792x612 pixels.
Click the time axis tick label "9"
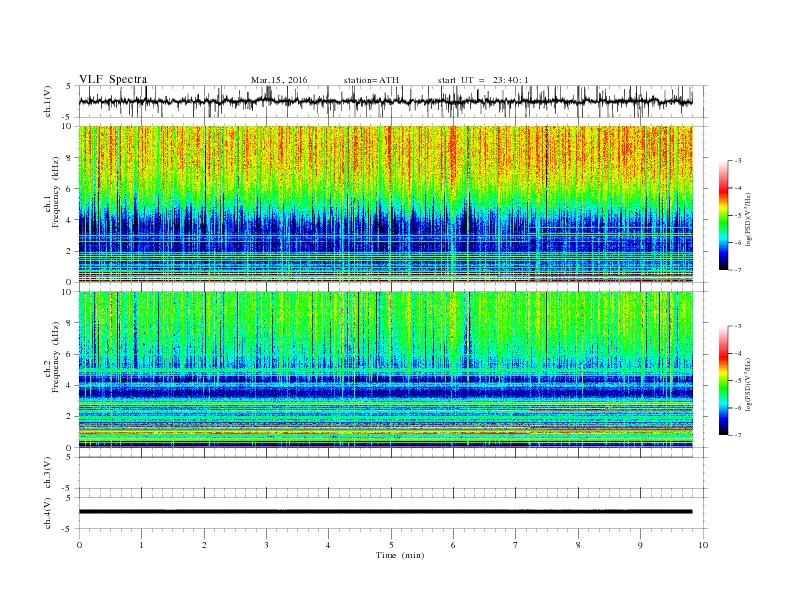(640, 545)
